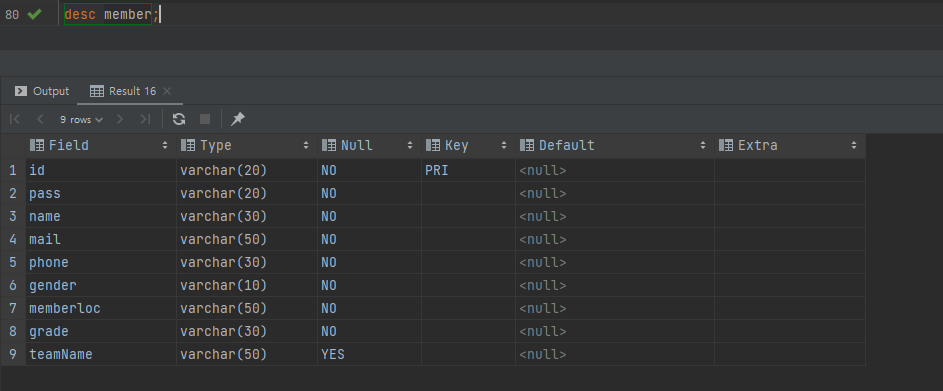
Task: Select the Result 16 tab
Action: coord(123,91)
